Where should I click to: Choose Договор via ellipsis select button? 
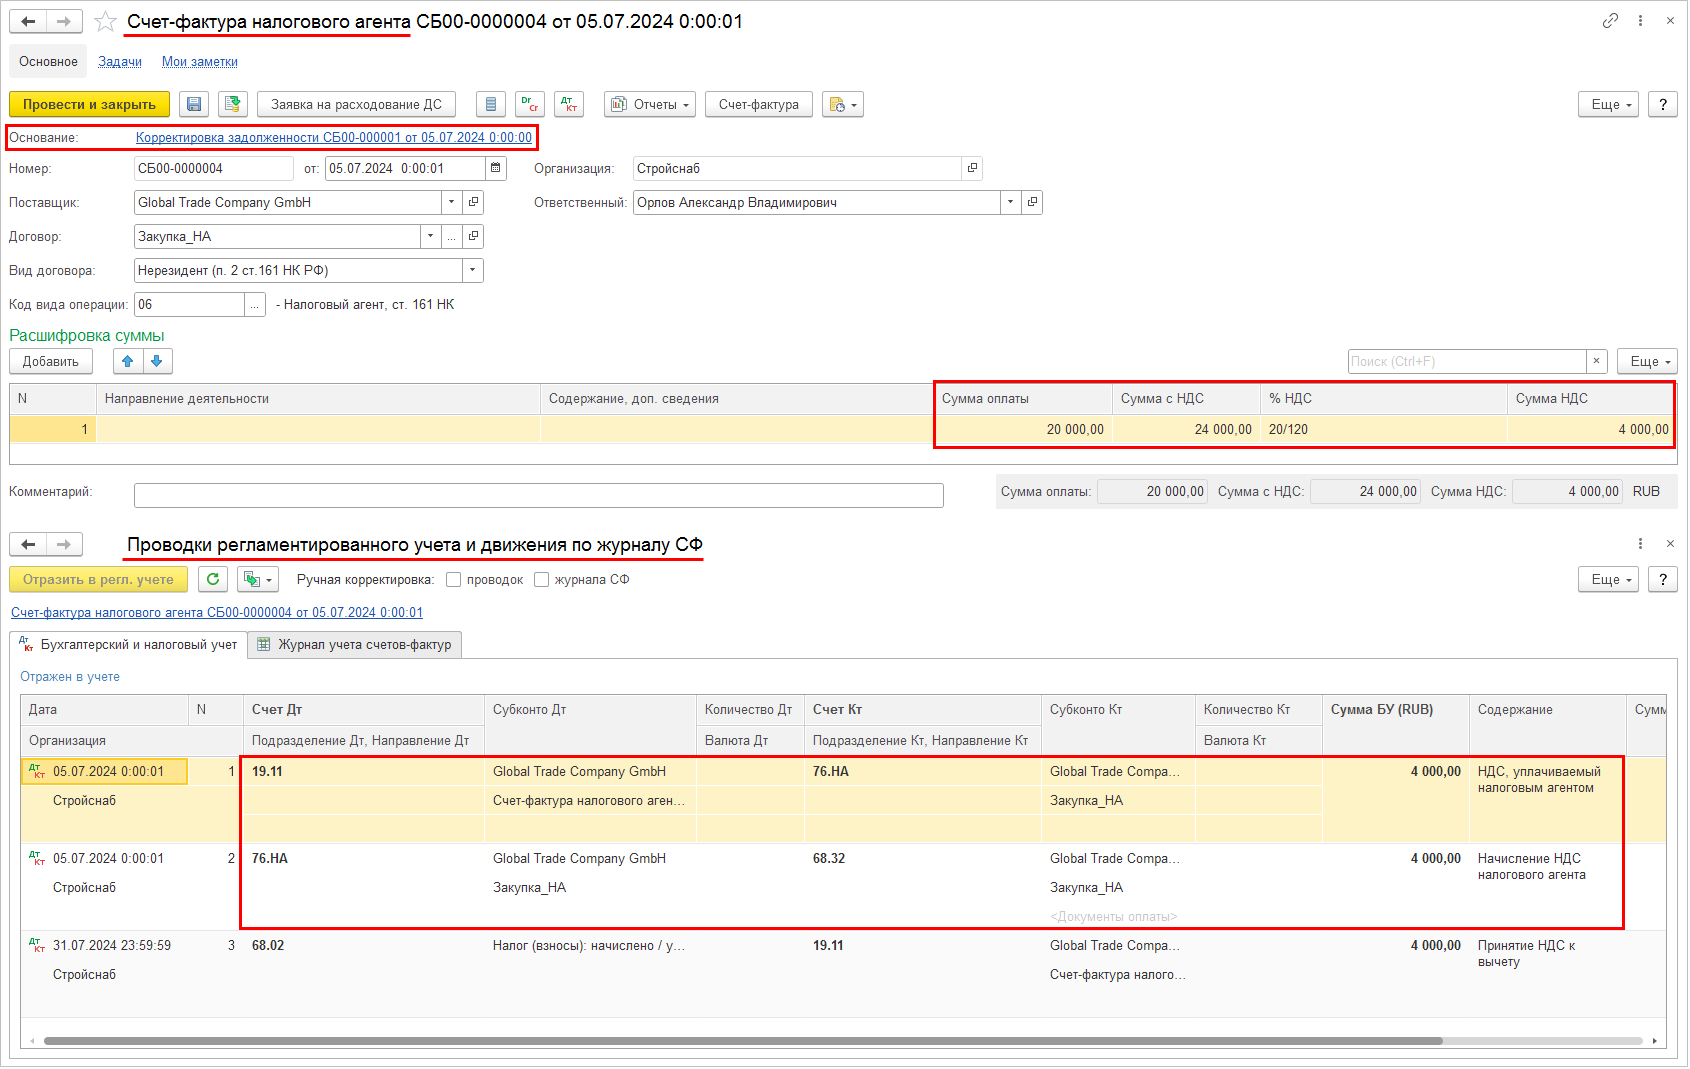coord(452,236)
